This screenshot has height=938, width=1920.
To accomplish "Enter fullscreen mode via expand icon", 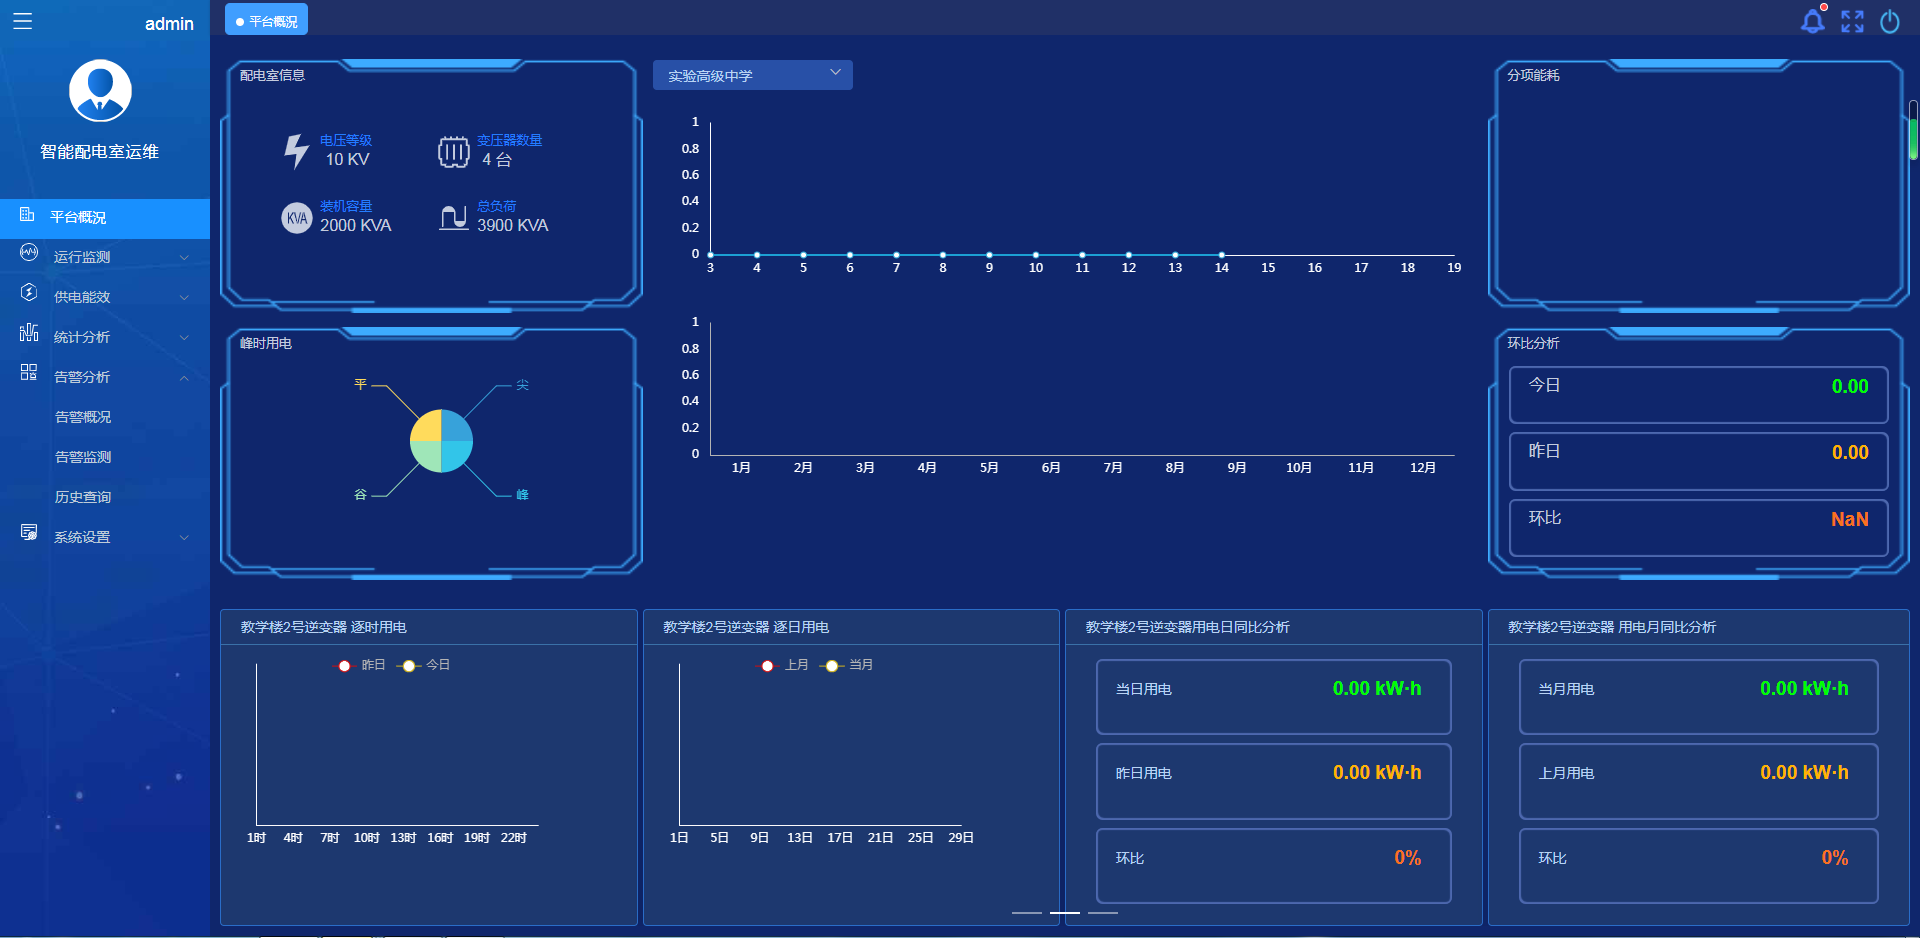I will 1852,21.
